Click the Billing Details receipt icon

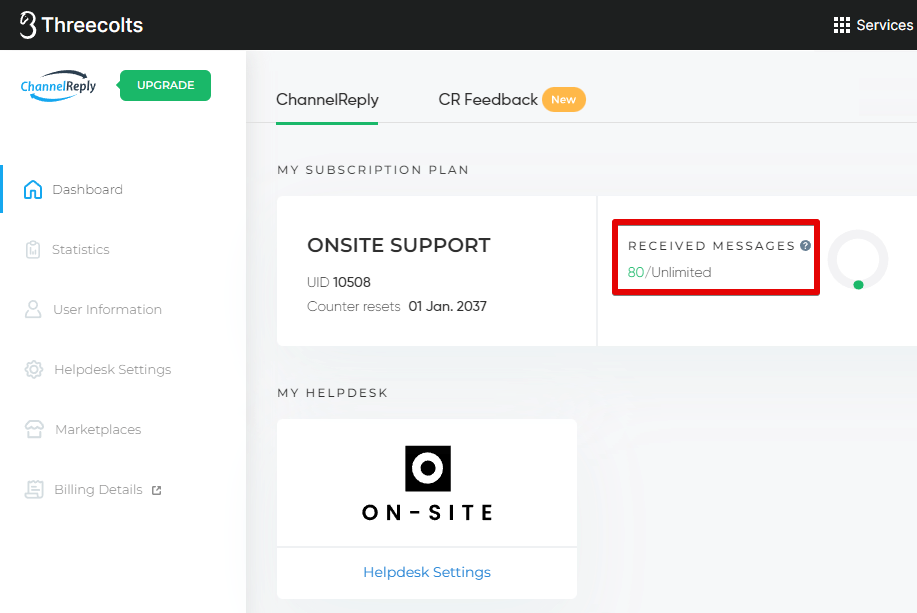(x=34, y=490)
